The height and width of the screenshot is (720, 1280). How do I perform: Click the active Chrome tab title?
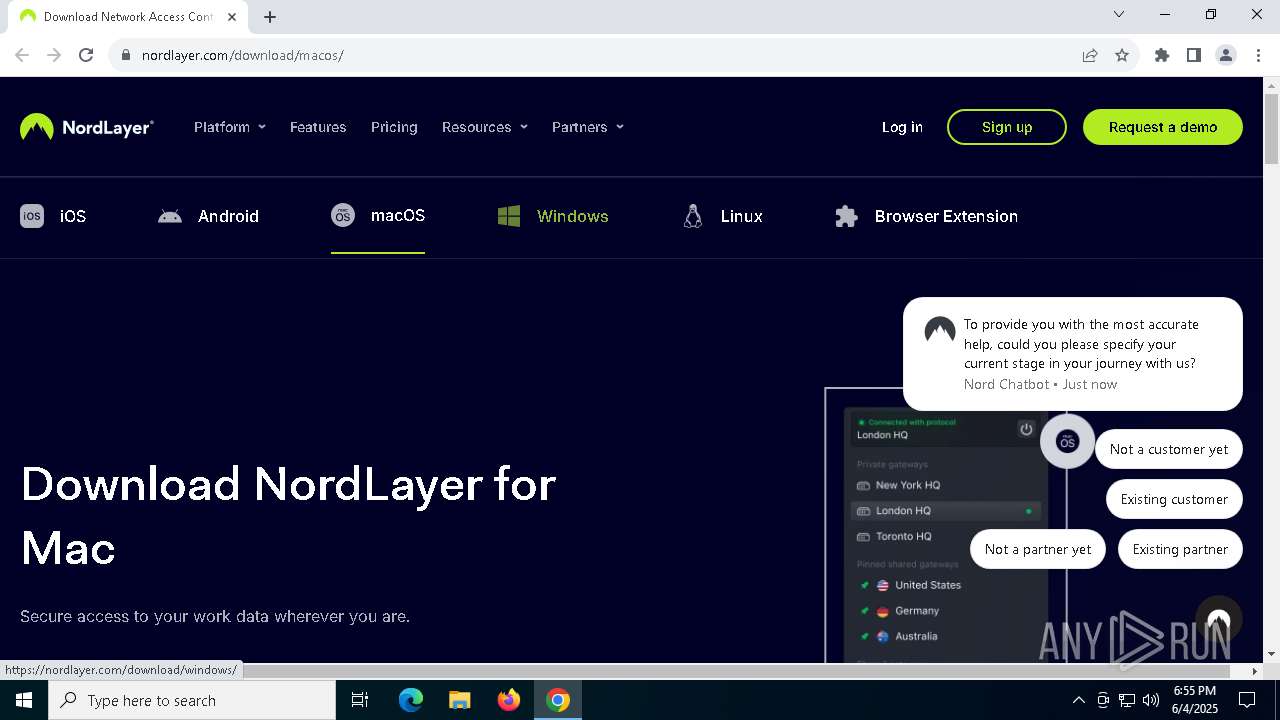coord(128,16)
